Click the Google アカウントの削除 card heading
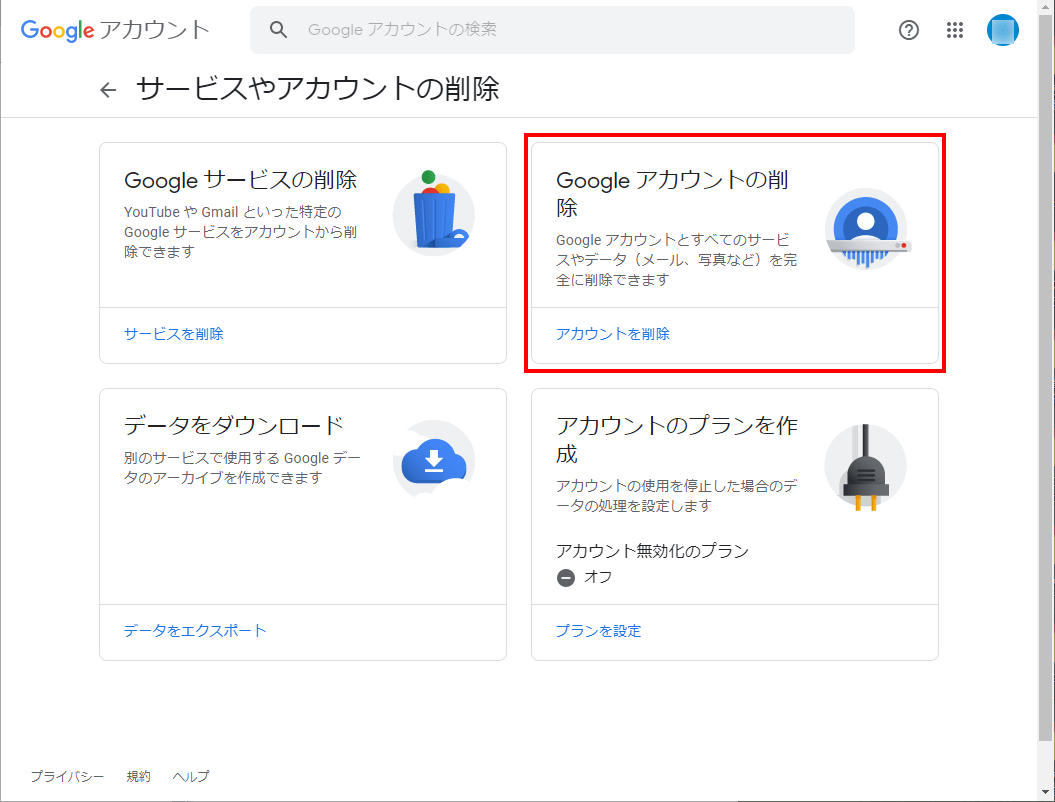 672,194
